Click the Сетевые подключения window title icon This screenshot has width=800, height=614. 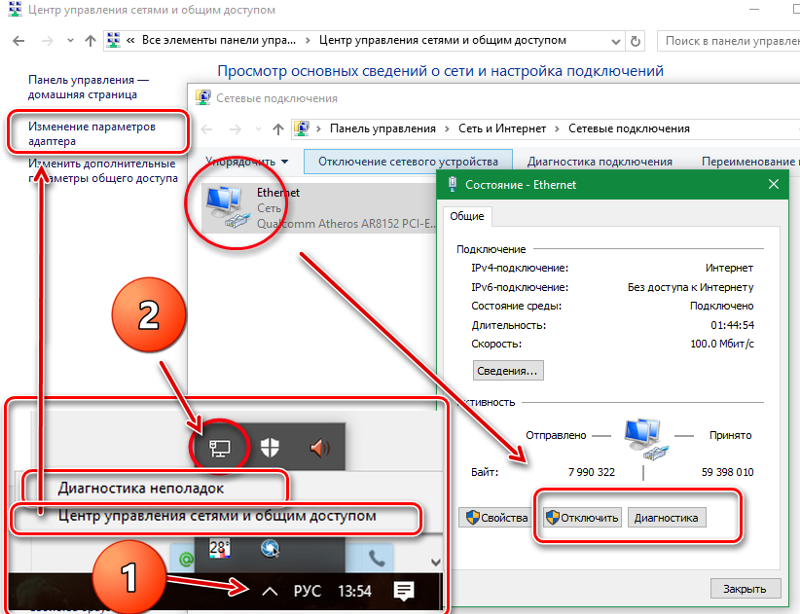pyautogui.click(x=203, y=97)
